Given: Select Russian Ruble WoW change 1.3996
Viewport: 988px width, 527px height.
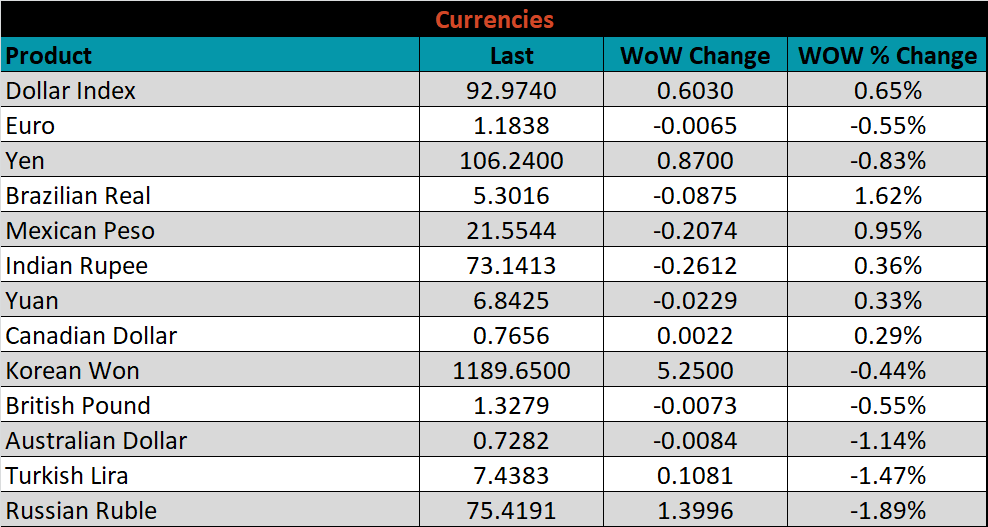Looking at the screenshot, I should [x=695, y=511].
